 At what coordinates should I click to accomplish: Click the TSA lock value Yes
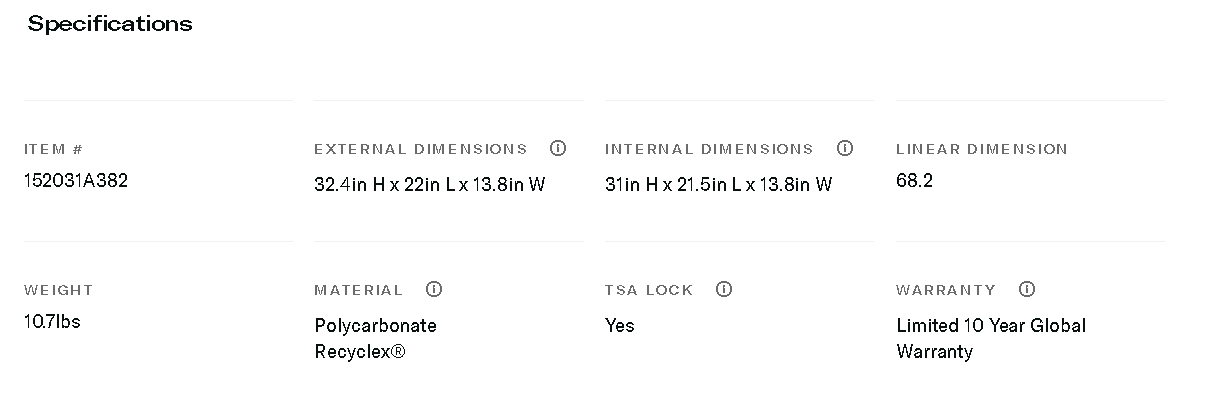click(620, 326)
